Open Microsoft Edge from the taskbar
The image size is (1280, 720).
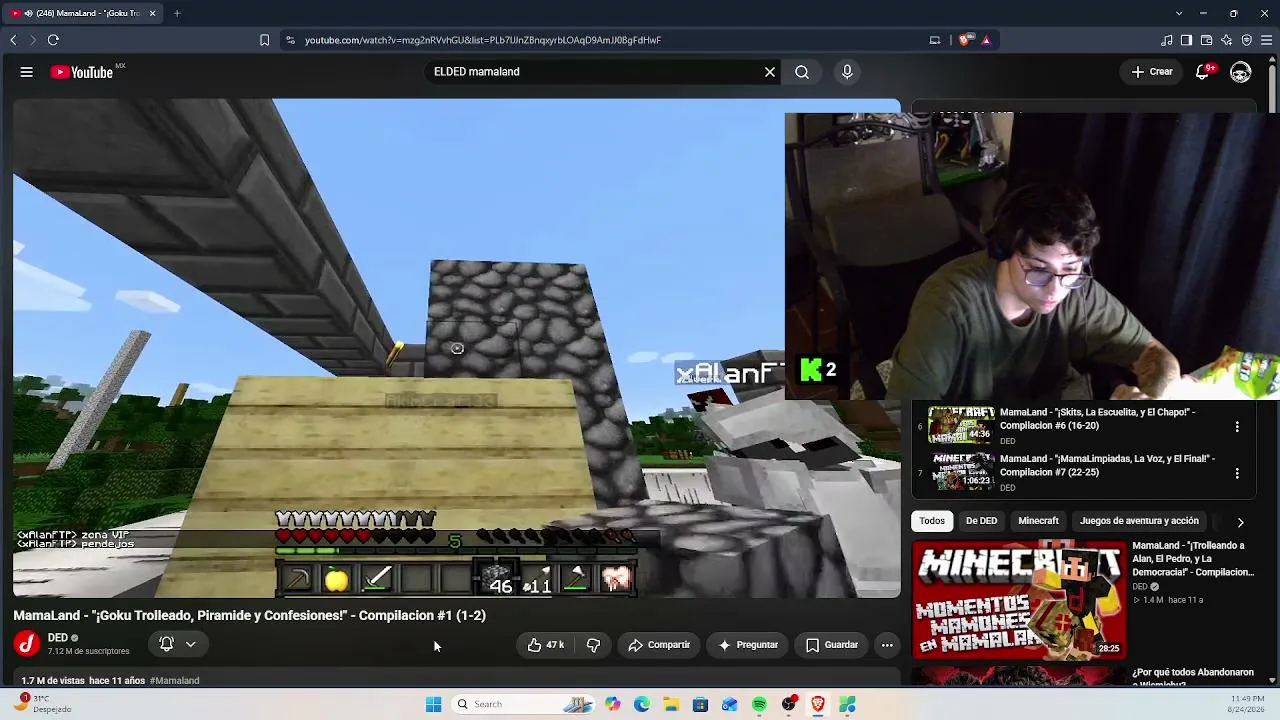coord(642,704)
